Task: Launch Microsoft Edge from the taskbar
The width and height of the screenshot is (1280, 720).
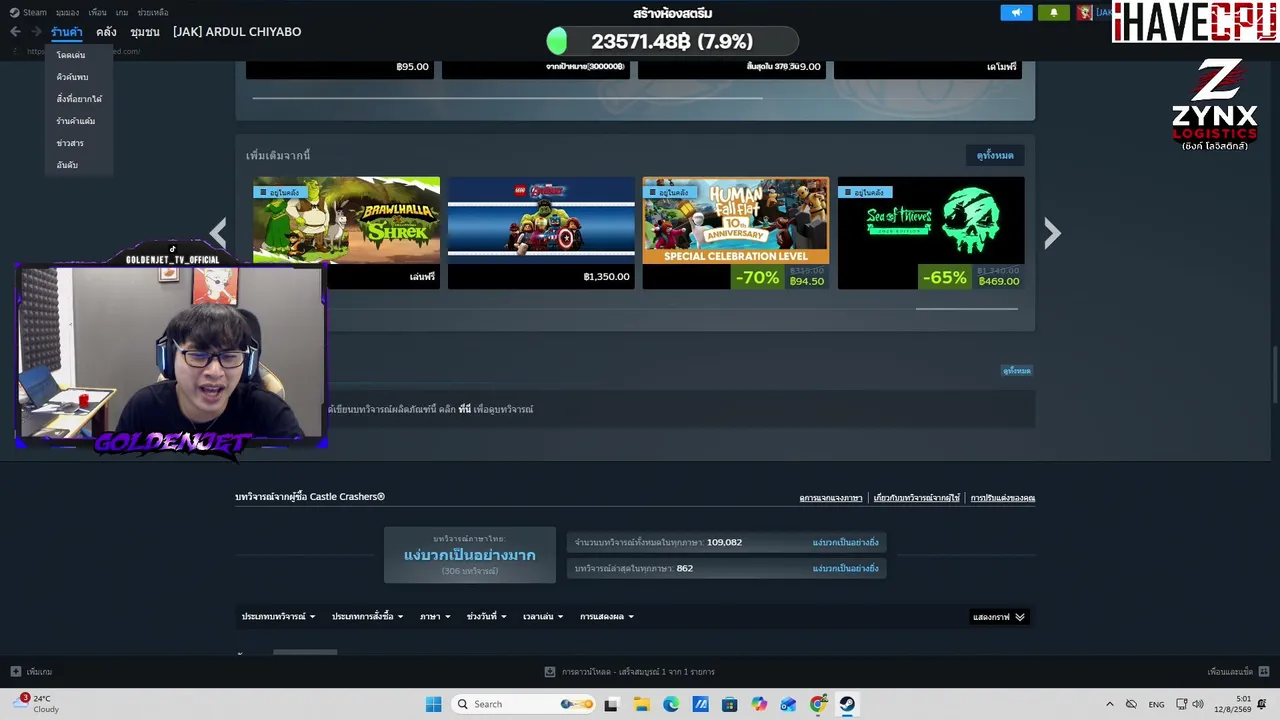Action: pos(671,704)
